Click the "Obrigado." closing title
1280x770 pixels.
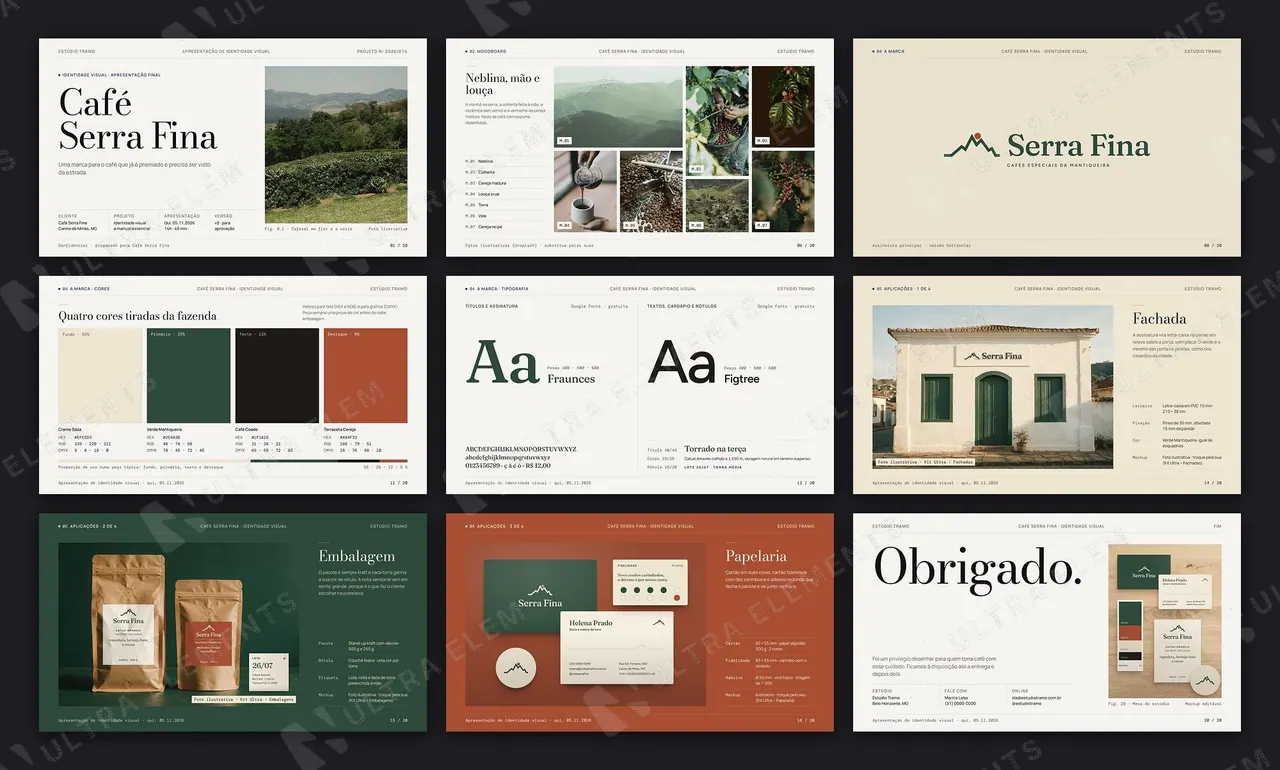click(976, 568)
